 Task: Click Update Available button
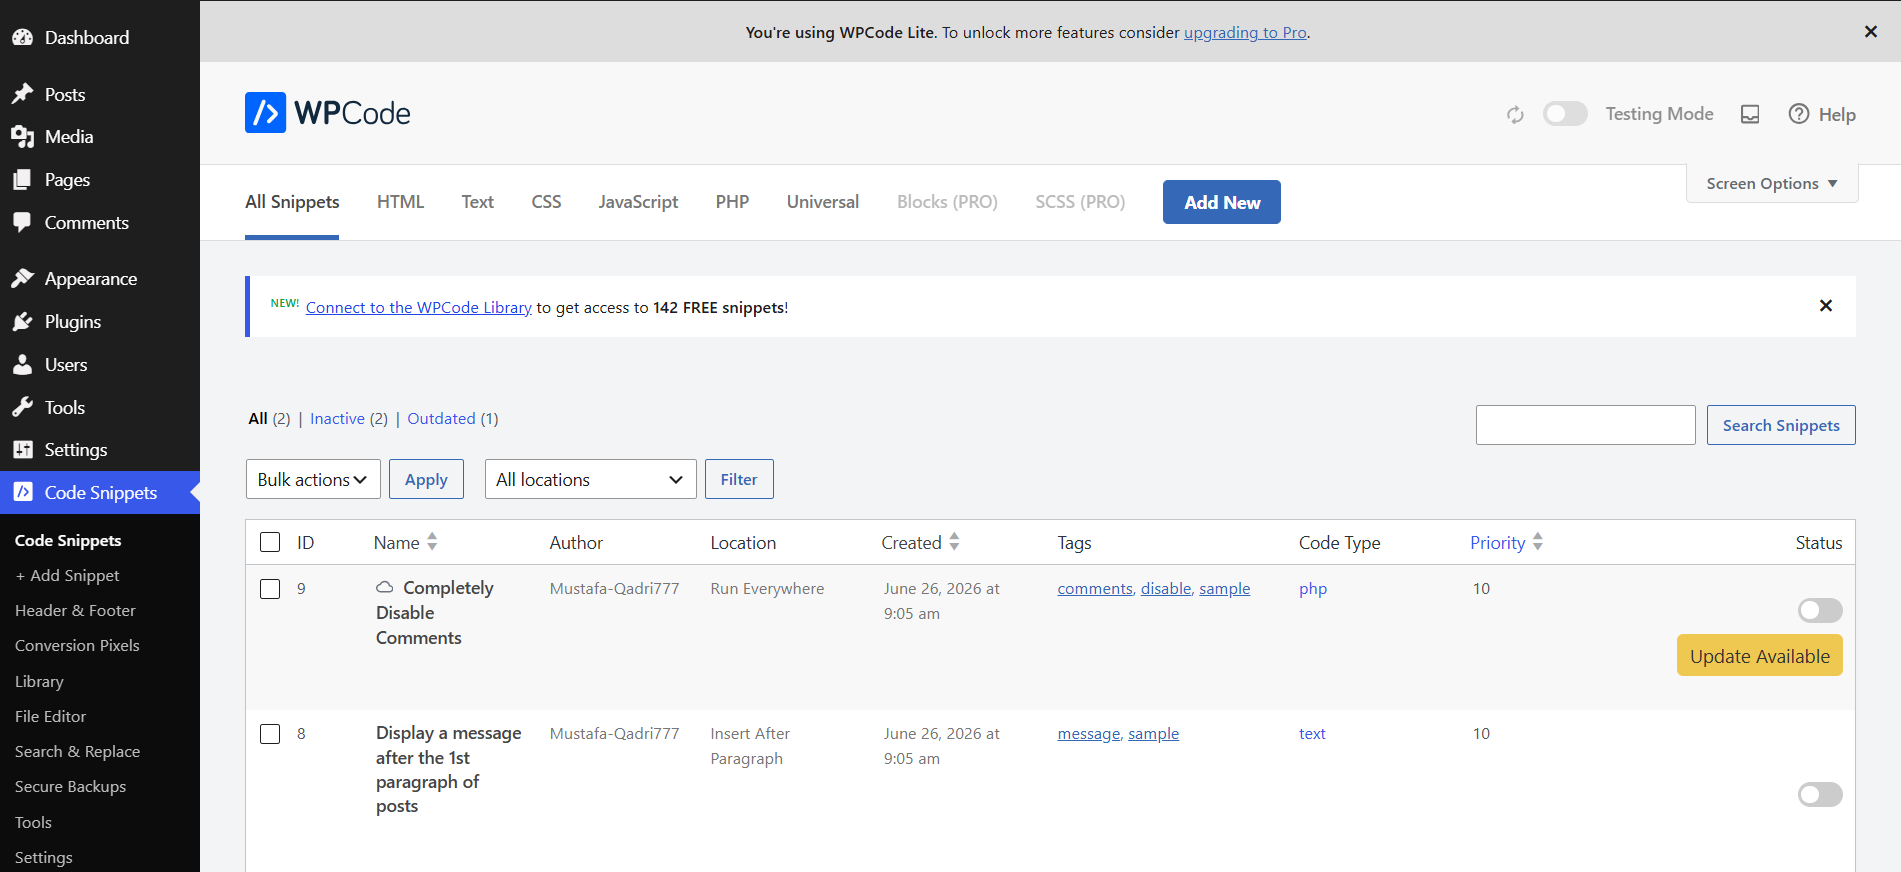pos(1760,656)
